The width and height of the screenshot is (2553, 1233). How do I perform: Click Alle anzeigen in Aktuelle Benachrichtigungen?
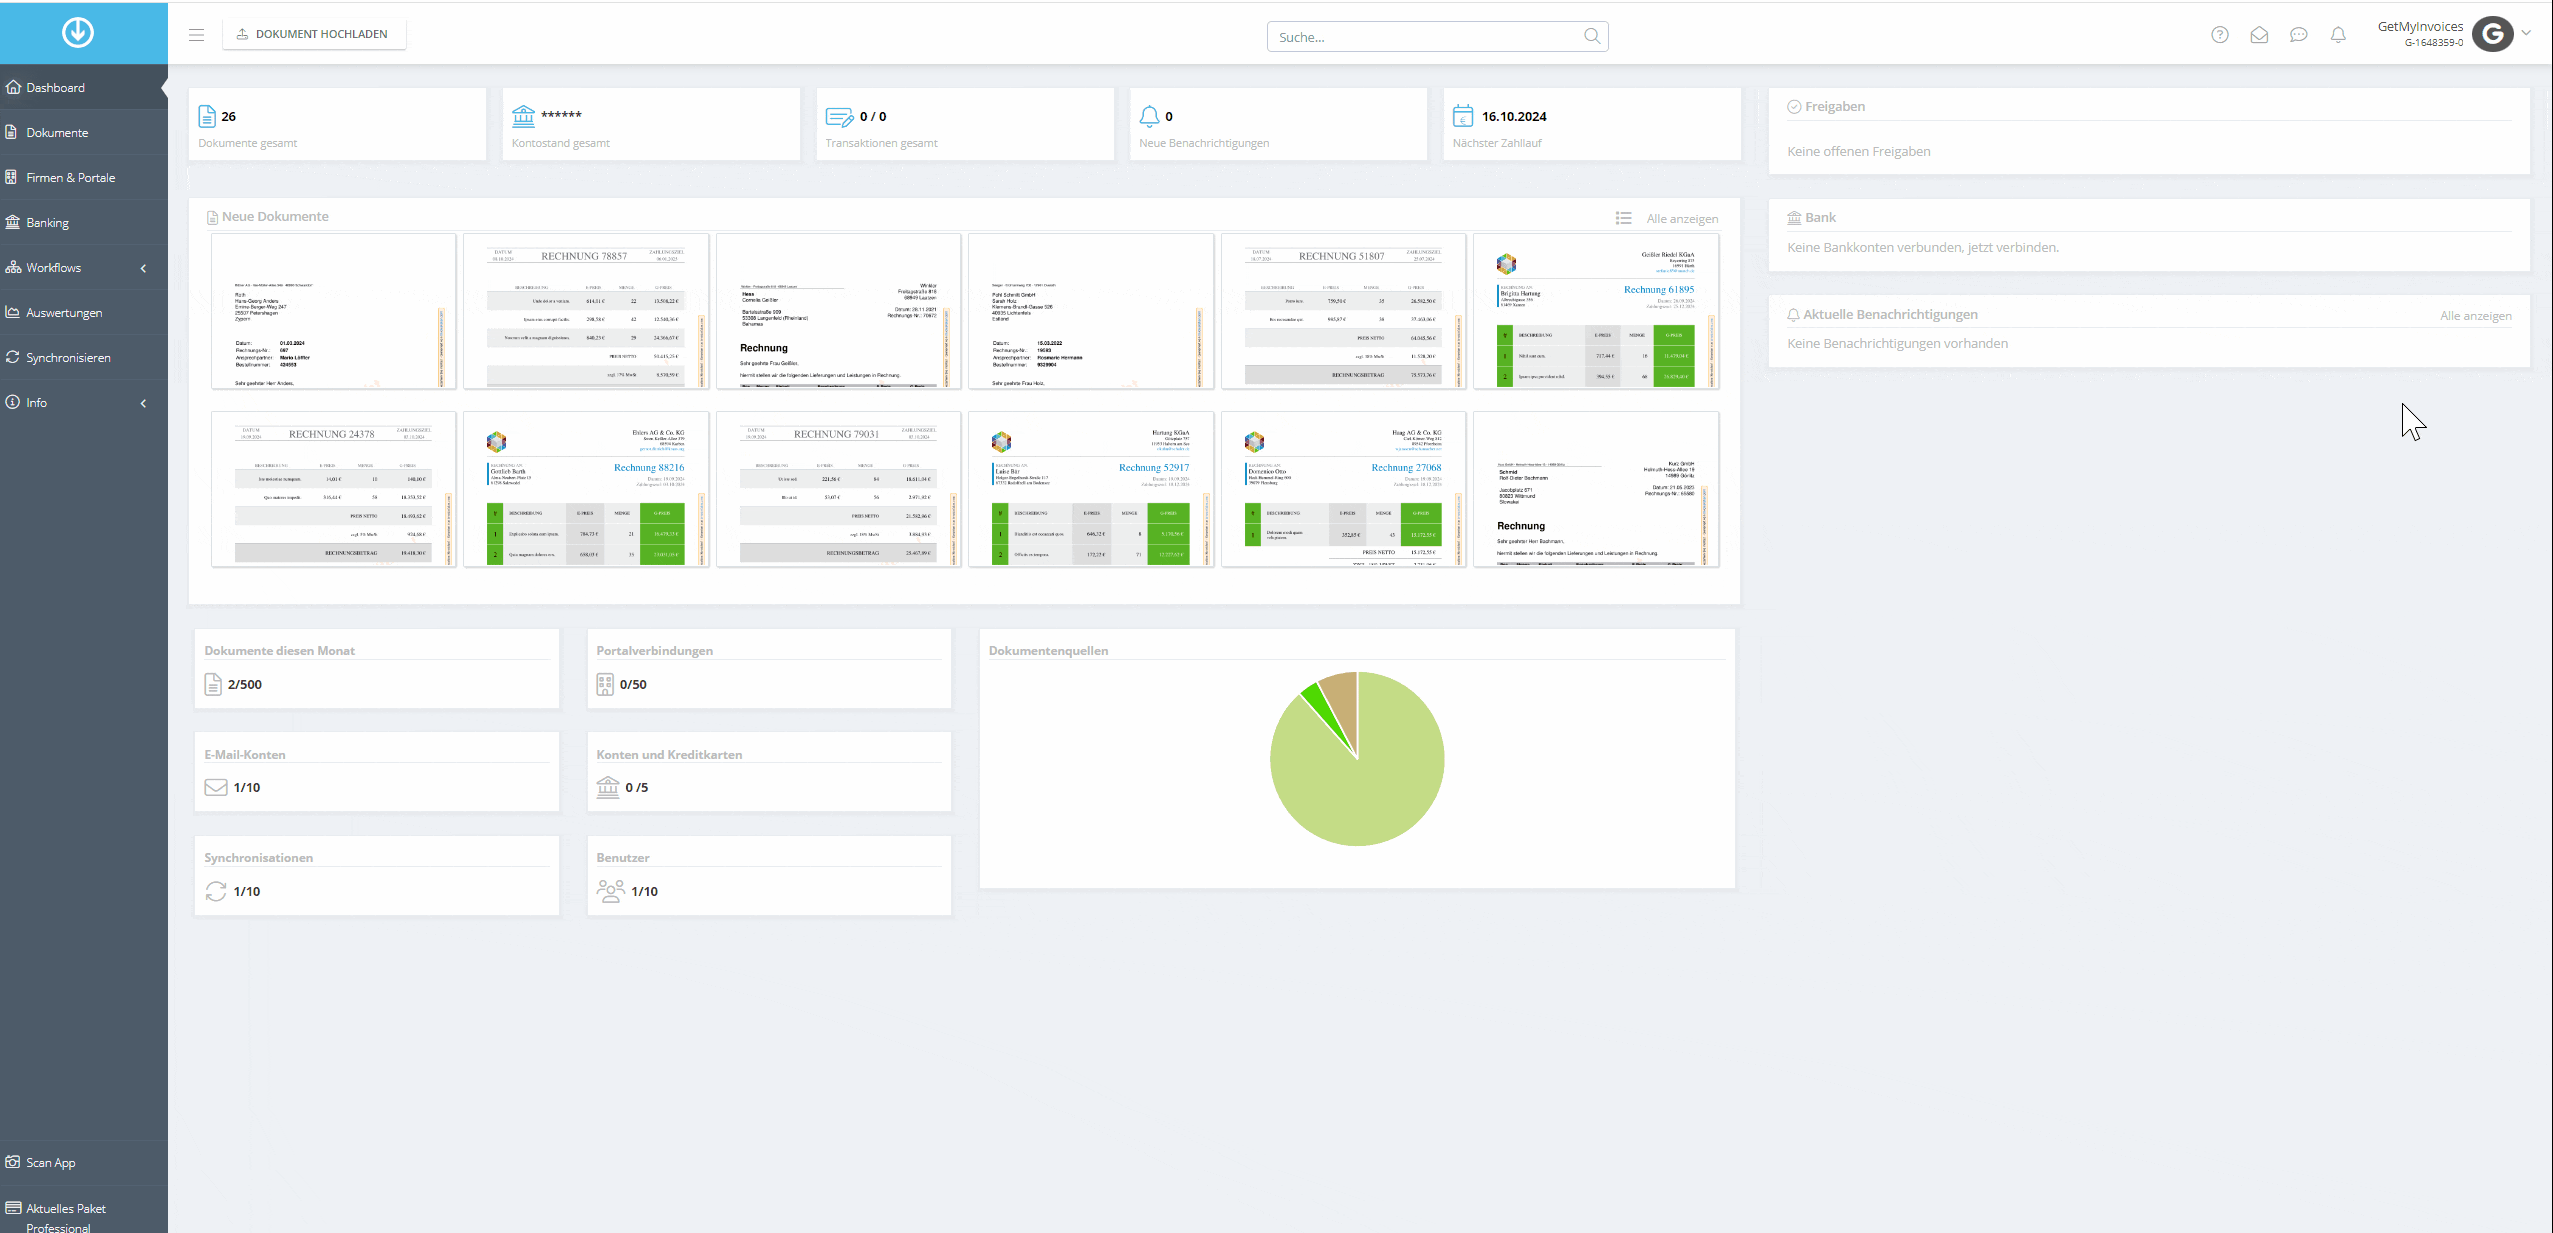click(x=2475, y=316)
